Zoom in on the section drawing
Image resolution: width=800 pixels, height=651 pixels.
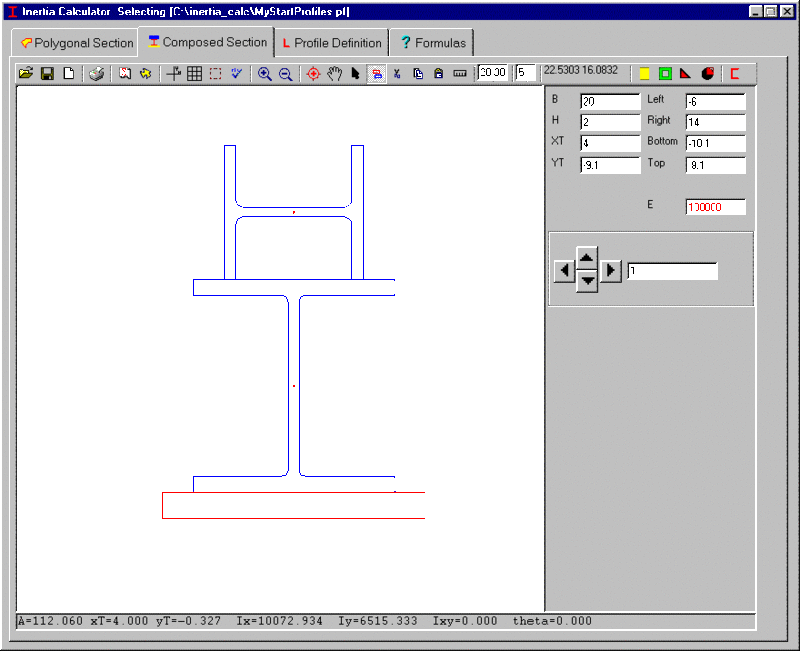[264, 72]
